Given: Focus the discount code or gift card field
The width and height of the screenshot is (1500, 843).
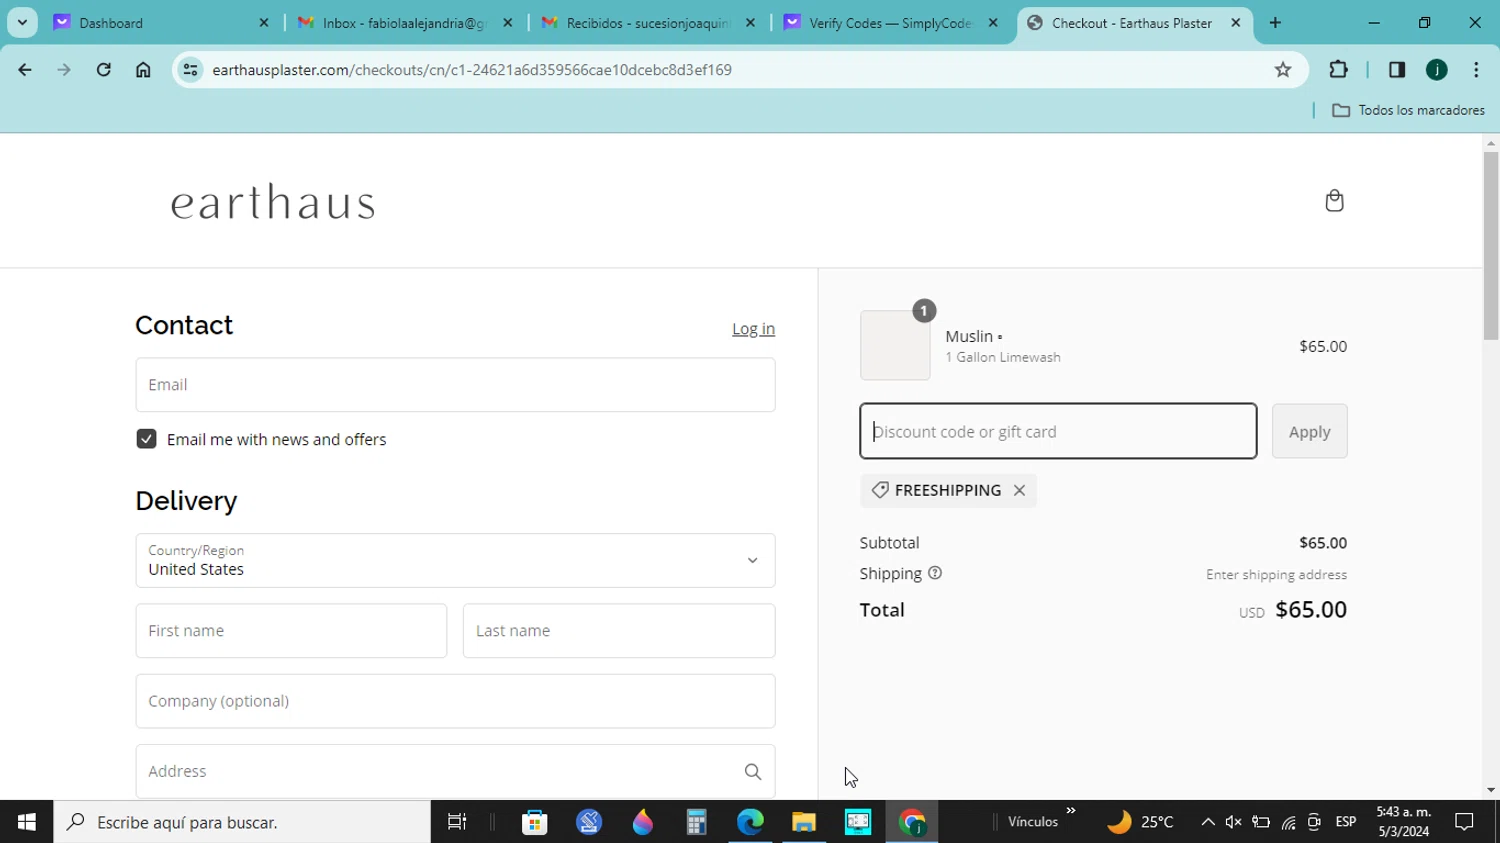Looking at the screenshot, I should point(1058,431).
